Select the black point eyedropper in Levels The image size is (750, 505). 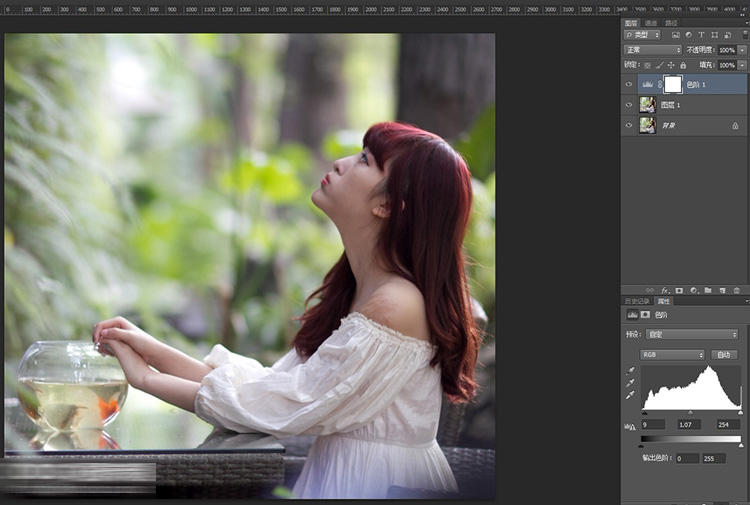(x=630, y=370)
